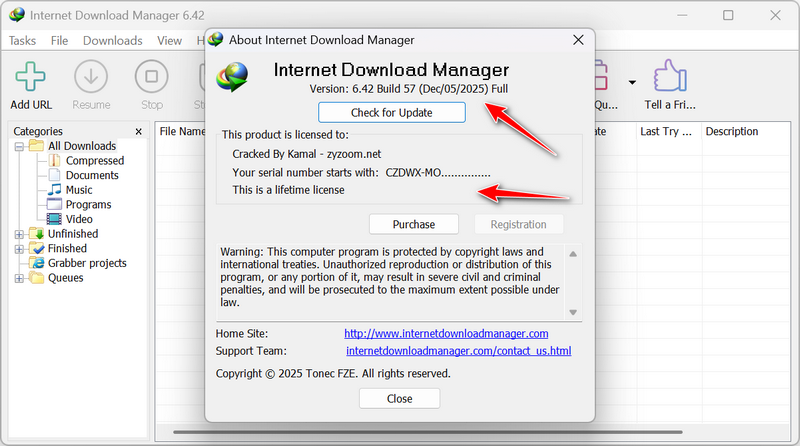
Task: Expand the Finished tree node
Action: point(19,248)
